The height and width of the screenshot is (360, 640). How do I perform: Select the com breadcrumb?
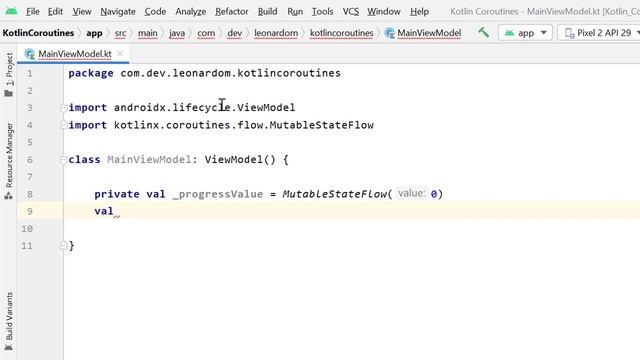206,33
